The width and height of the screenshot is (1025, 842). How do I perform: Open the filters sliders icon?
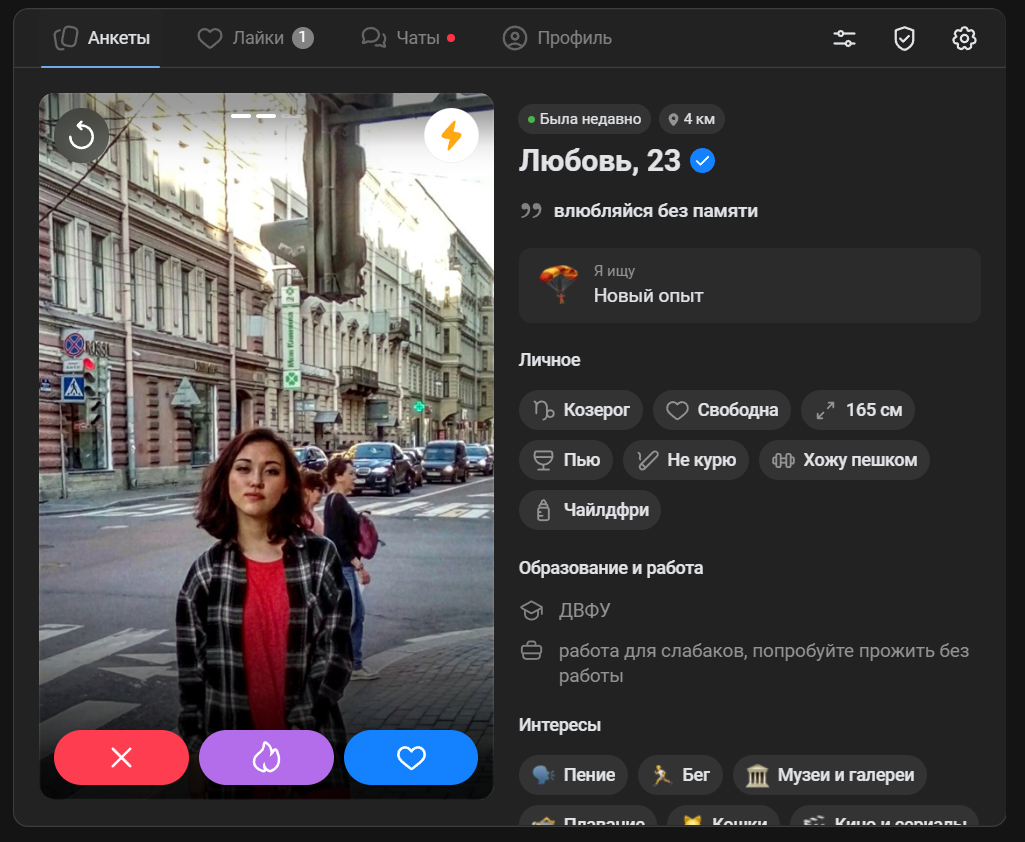pos(844,39)
